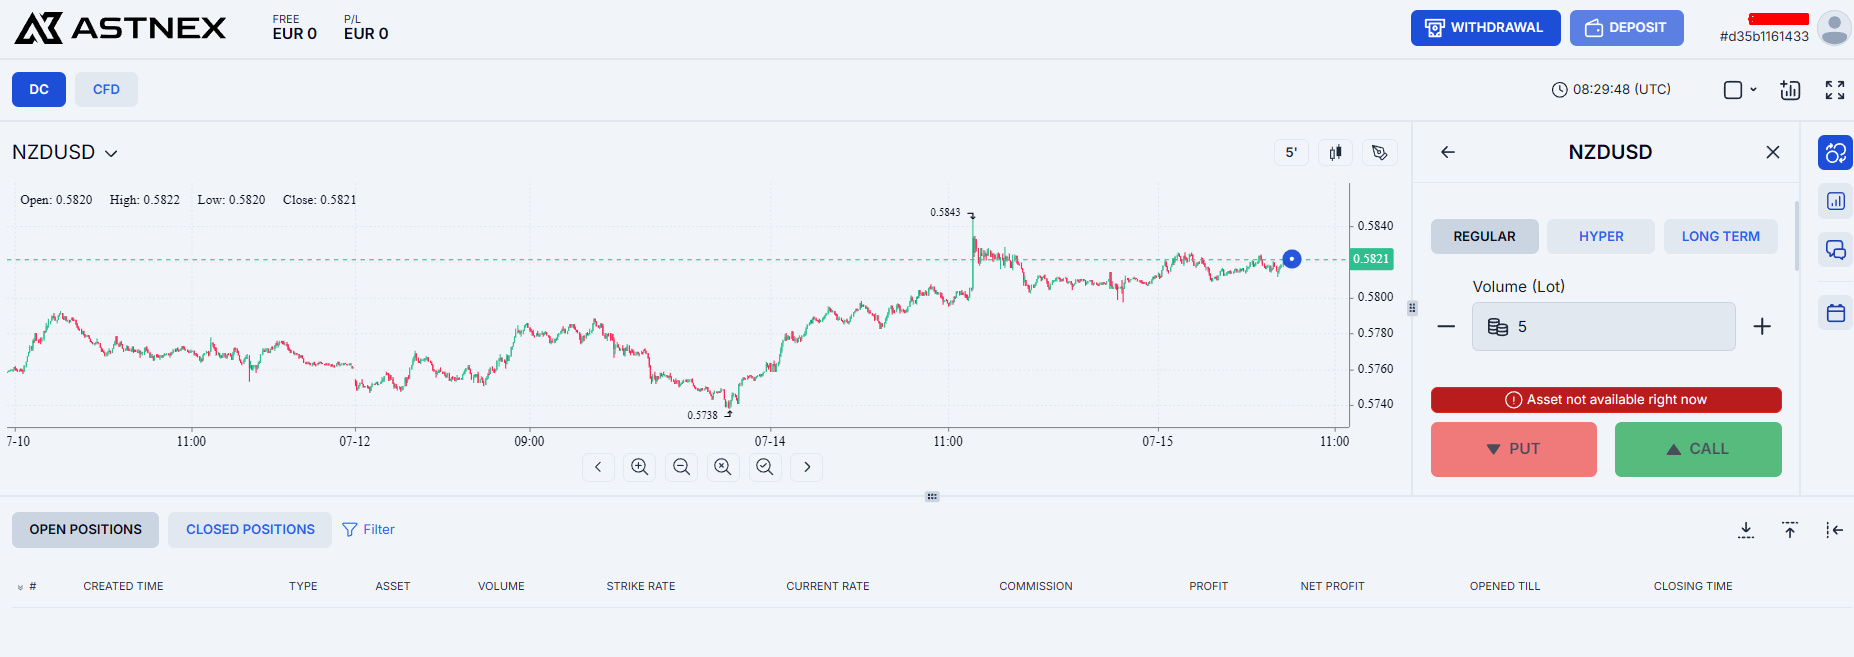1854x657 pixels.
Task: Click the Astnex logo
Action: click(121, 28)
